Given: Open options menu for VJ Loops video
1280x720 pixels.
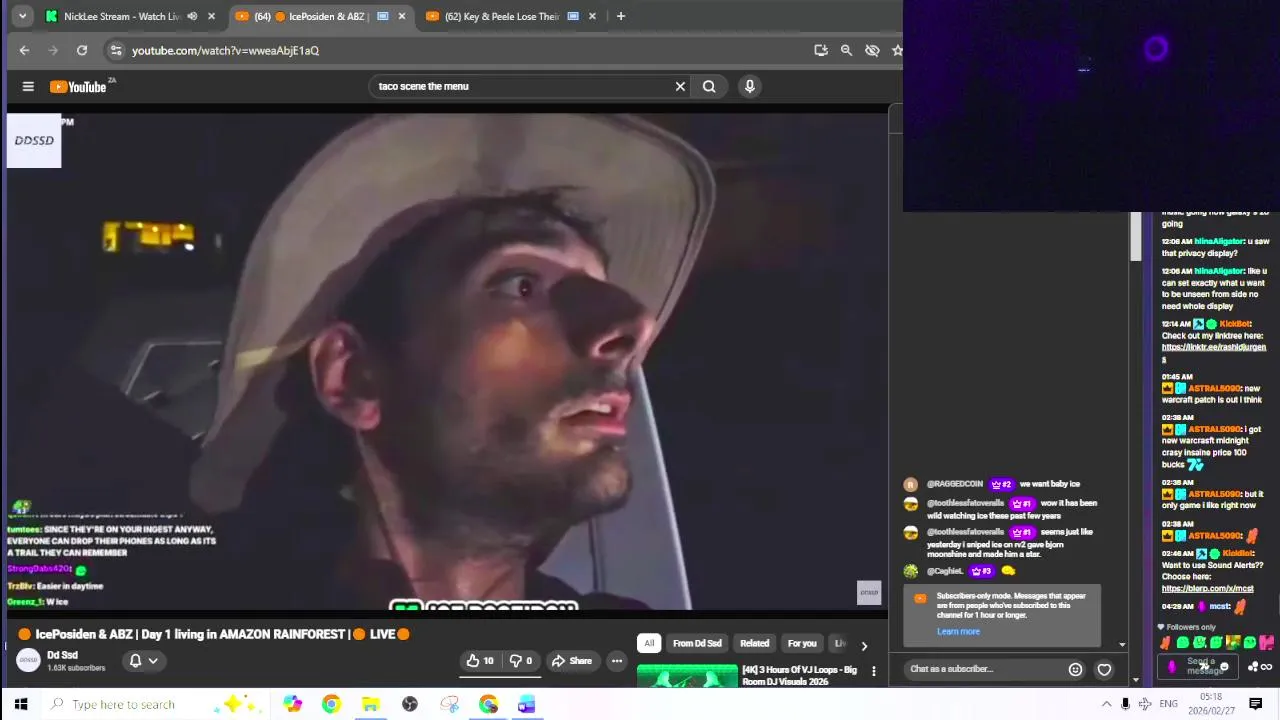Looking at the screenshot, I should point(873,671).
